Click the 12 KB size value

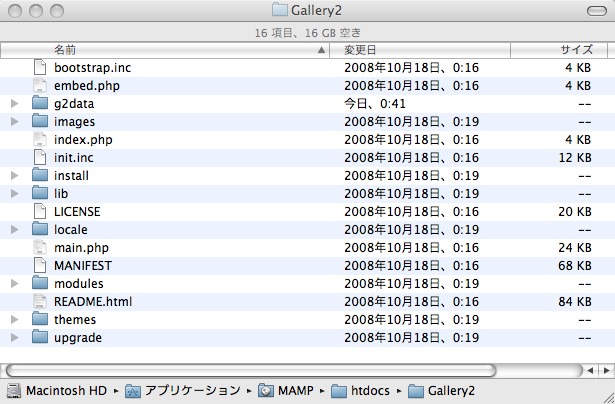[575, 158]
